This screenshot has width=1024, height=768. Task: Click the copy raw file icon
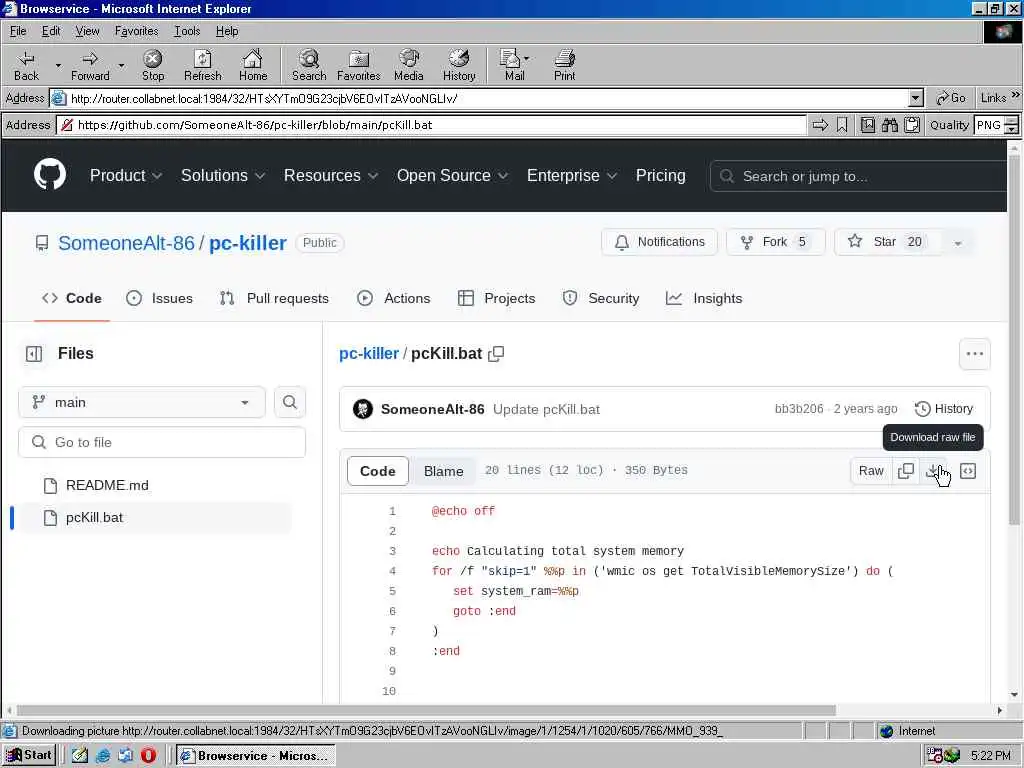coord(906,471)
